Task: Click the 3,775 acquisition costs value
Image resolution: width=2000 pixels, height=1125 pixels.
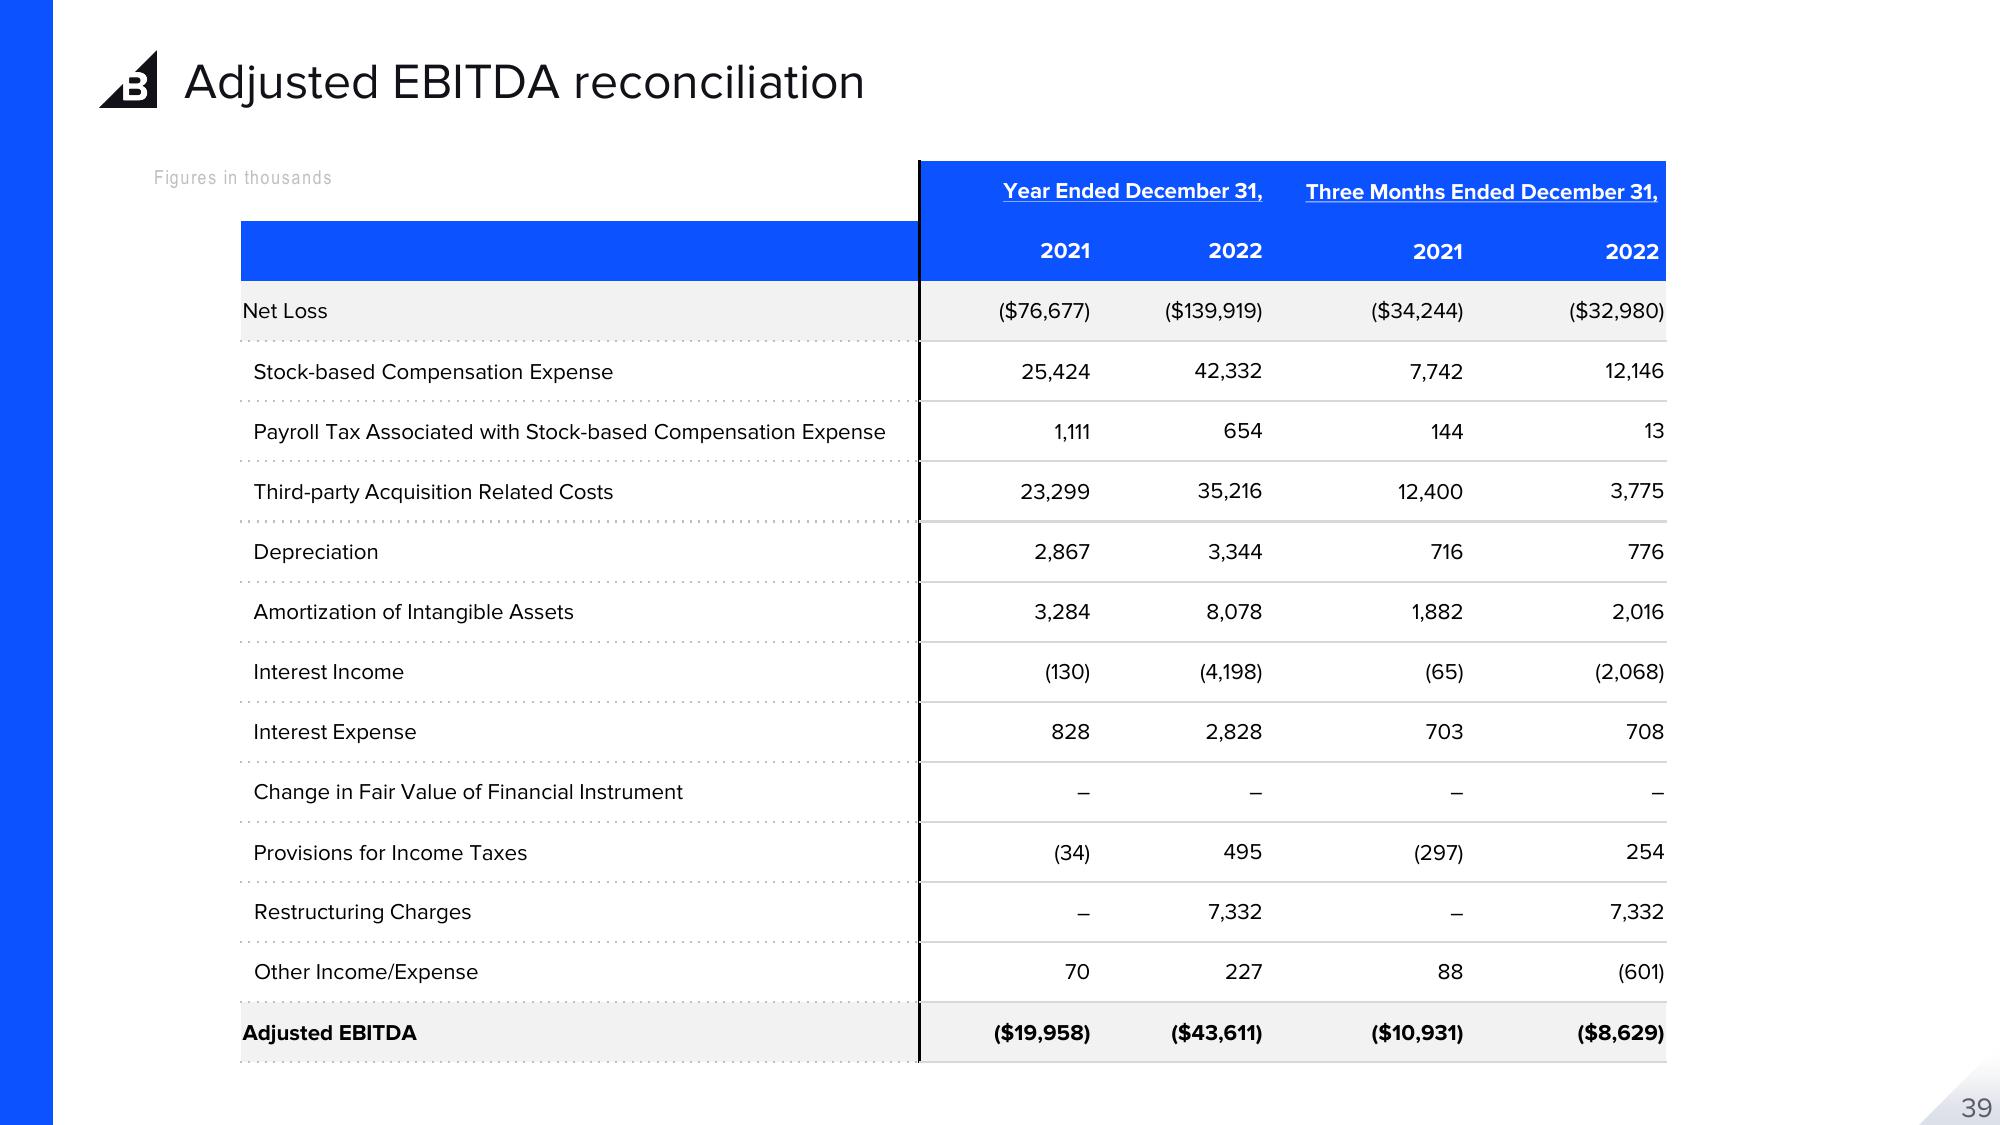Action: (x=1637, y=491)
